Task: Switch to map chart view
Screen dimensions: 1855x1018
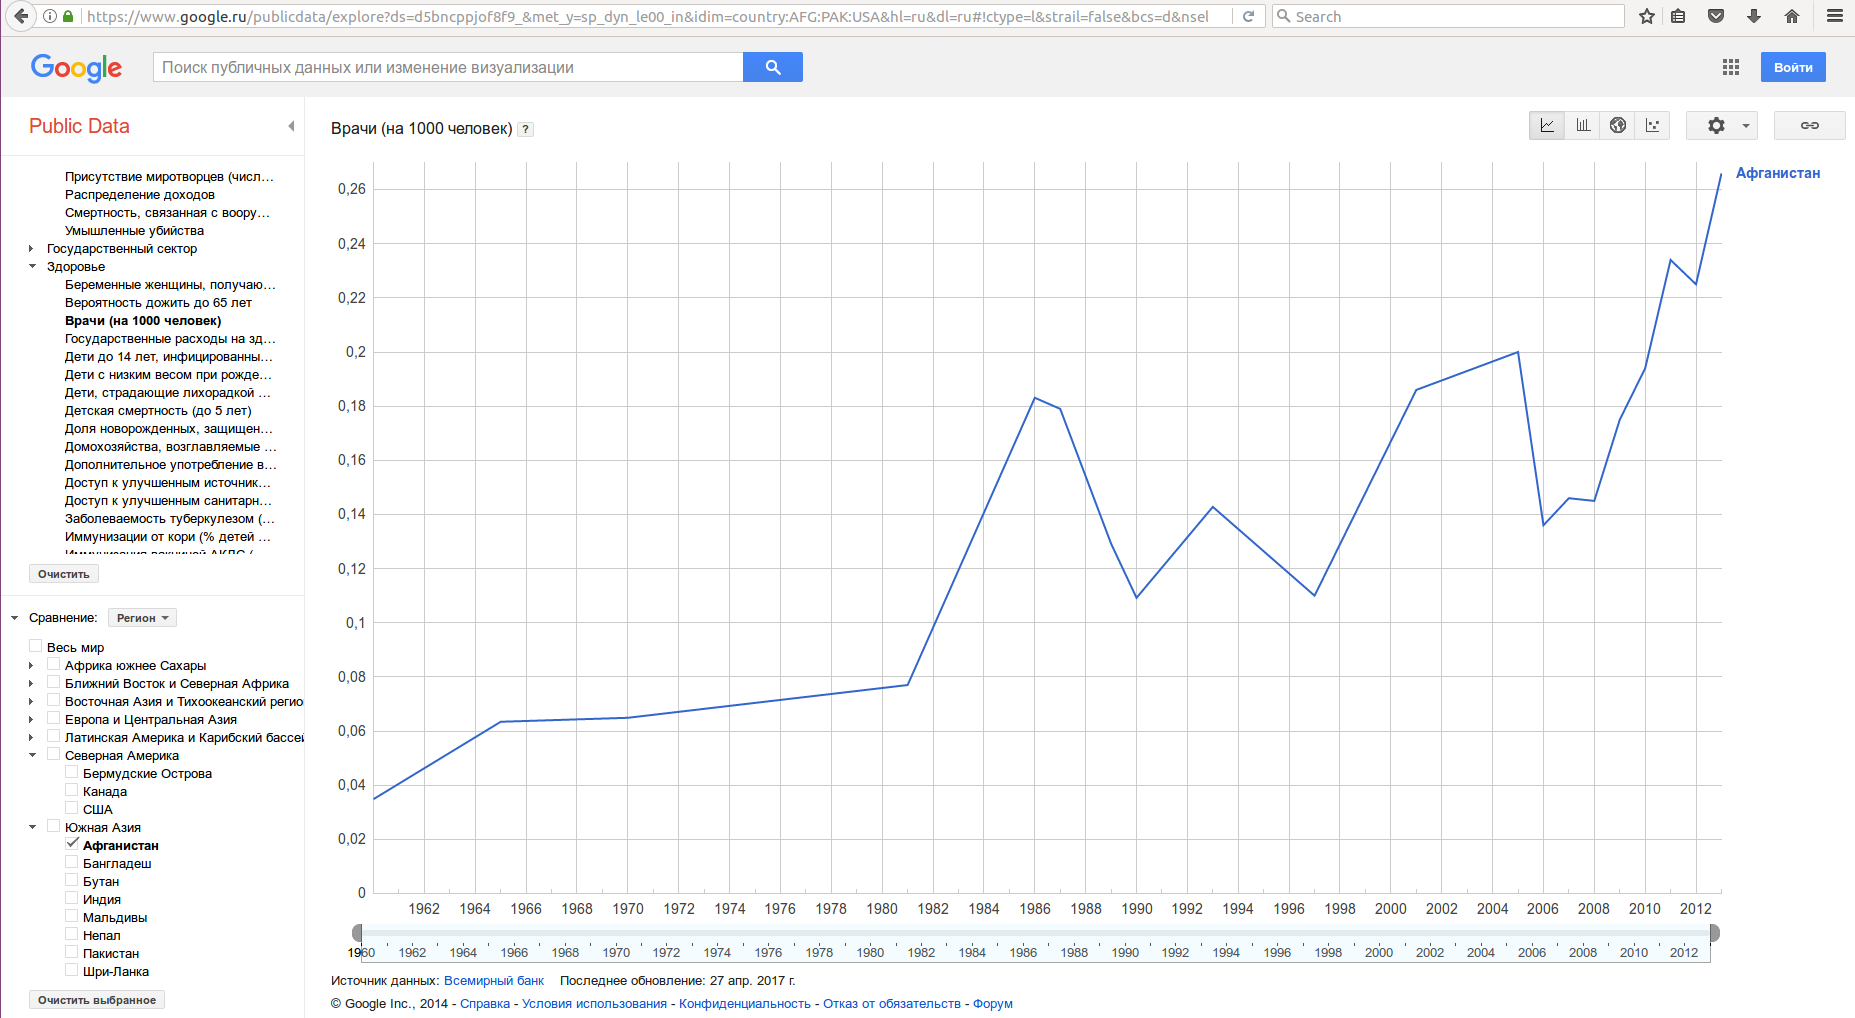Action: click(x=1618, y=126)
